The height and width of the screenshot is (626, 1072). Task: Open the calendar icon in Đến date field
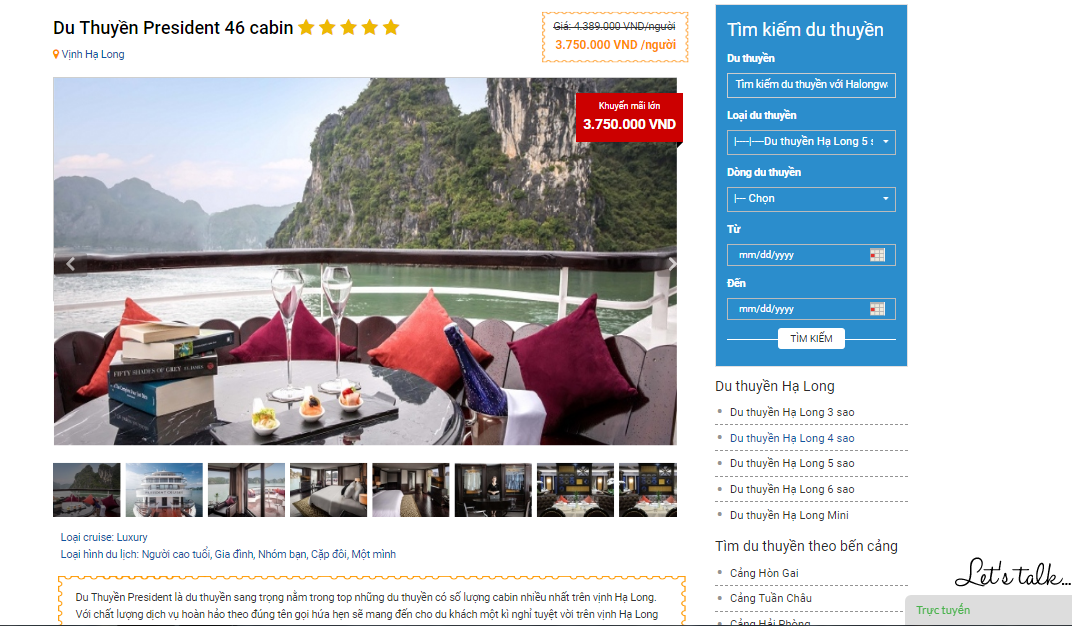click(877, 309)
